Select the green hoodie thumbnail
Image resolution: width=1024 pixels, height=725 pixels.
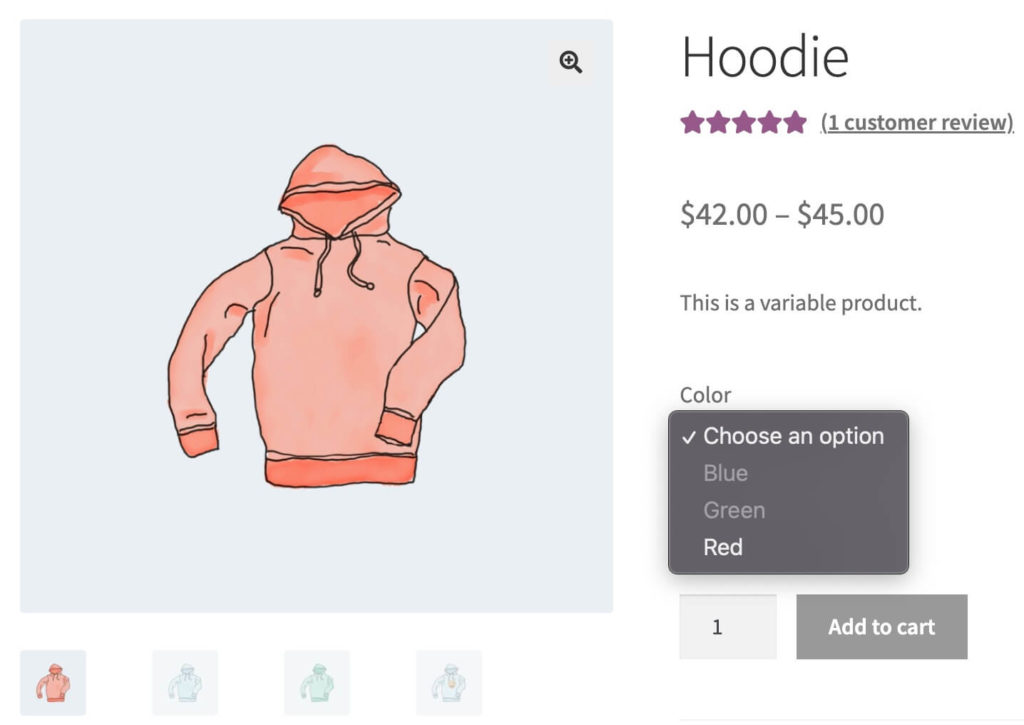pyautogui.click(x=317, y=683)
